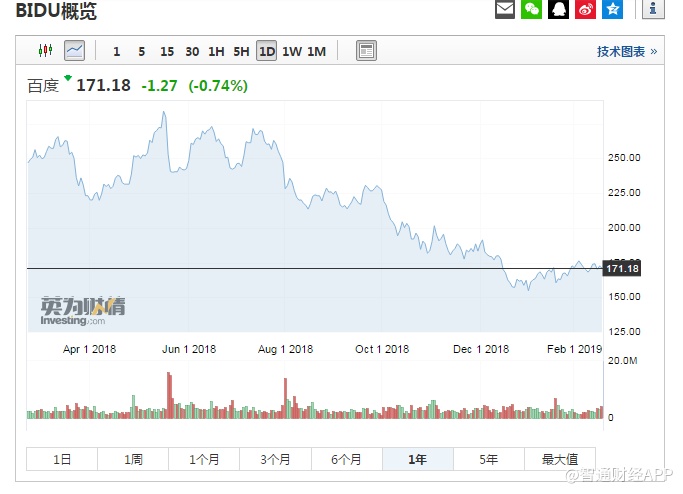Screen dimensions: 683x494
Task: Click the 250.00 price axis label
Action: tap(624, 158)
